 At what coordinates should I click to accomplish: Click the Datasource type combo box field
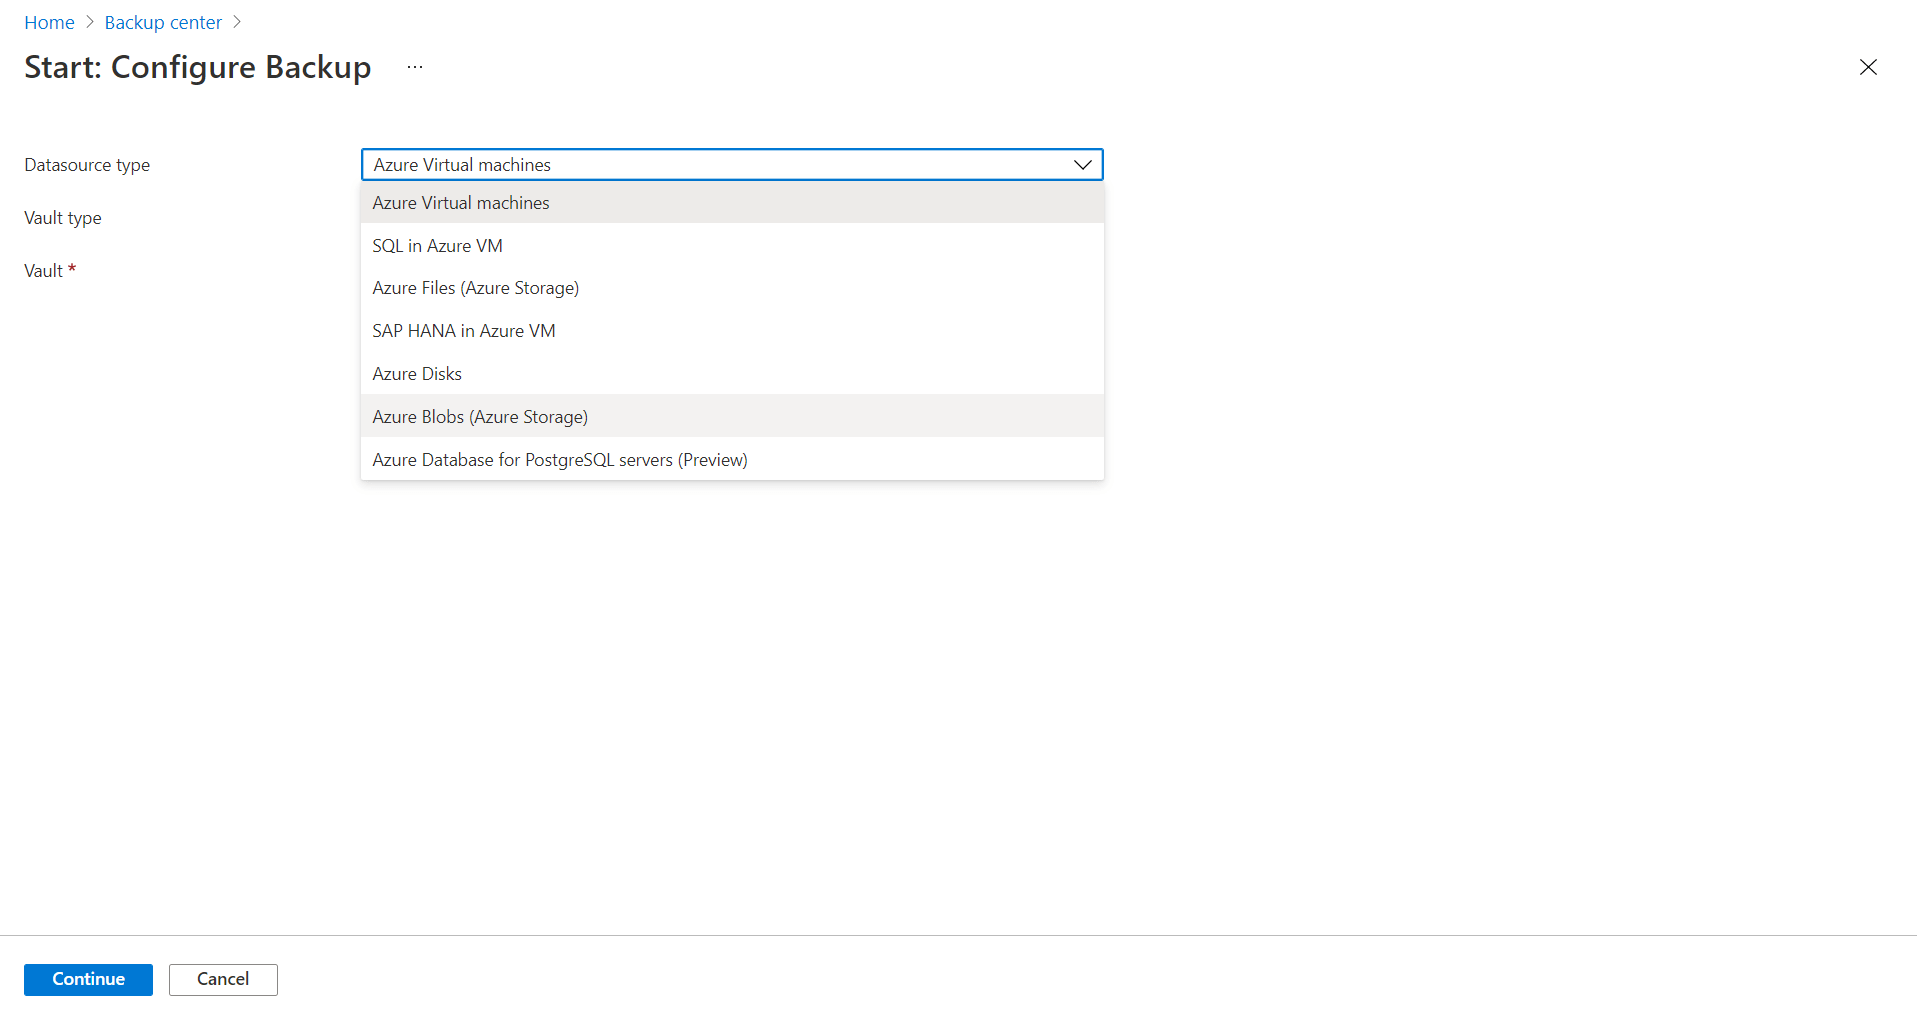[x=715, y=165]
